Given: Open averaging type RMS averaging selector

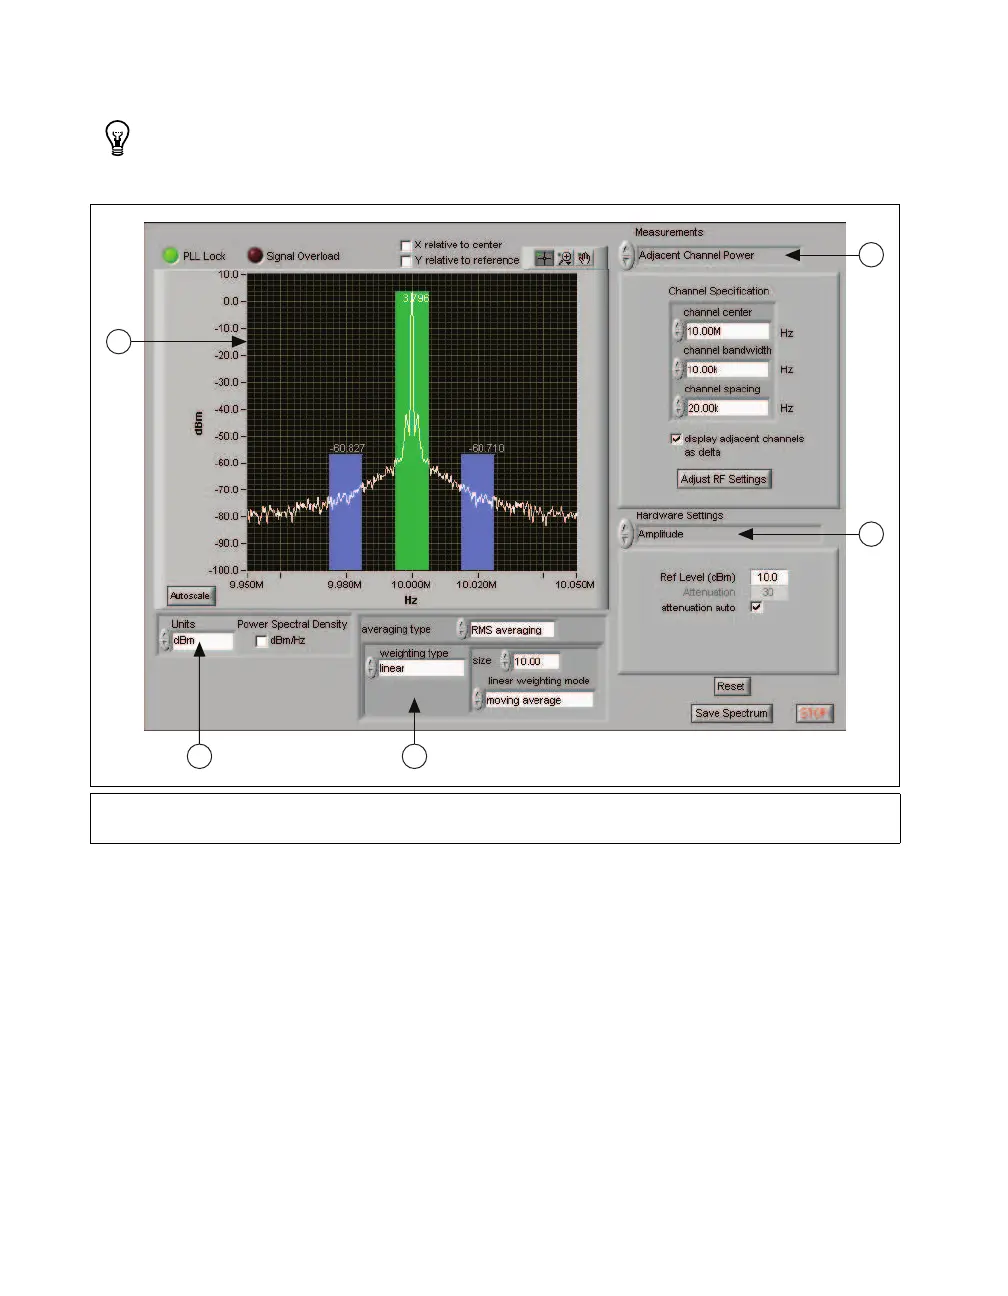Looking at the screenshot, I should coord(512,630).
